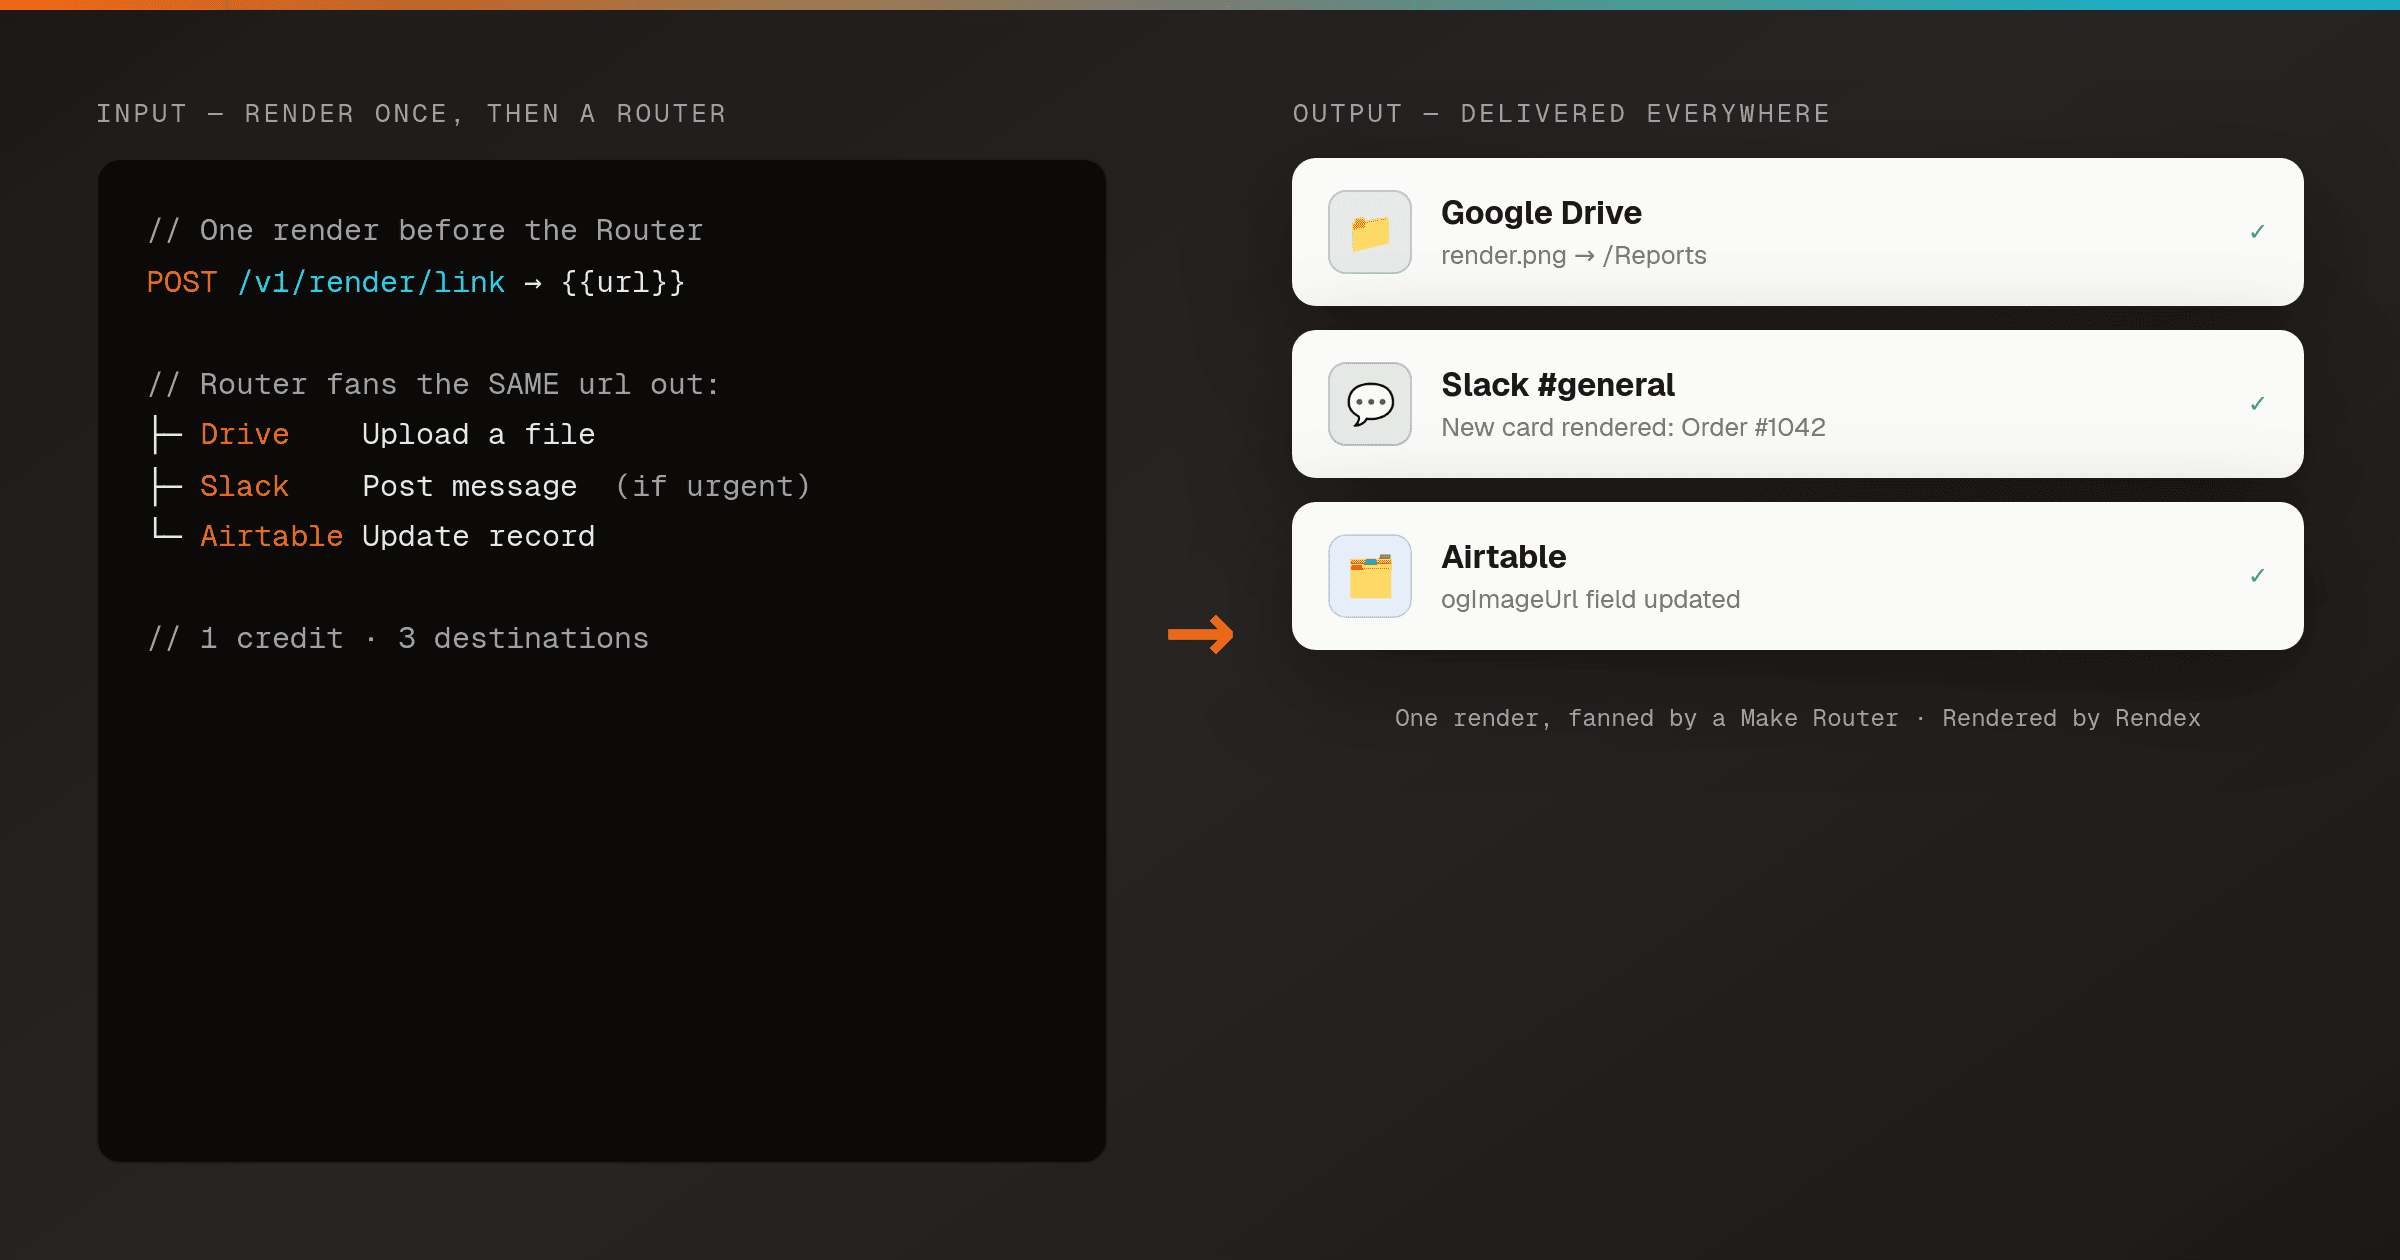Click the checkmark on Google Drive card

click(2257, 232)
